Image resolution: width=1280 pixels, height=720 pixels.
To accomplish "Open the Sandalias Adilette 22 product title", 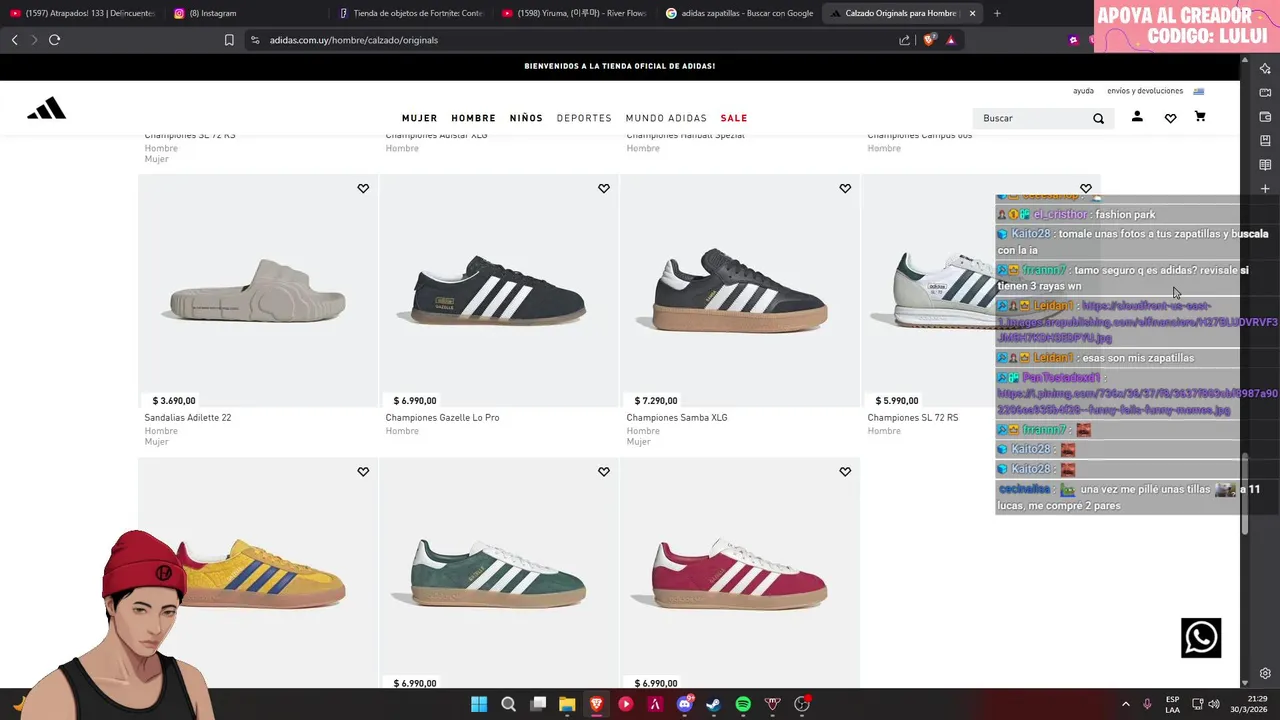I will point(188,418).
